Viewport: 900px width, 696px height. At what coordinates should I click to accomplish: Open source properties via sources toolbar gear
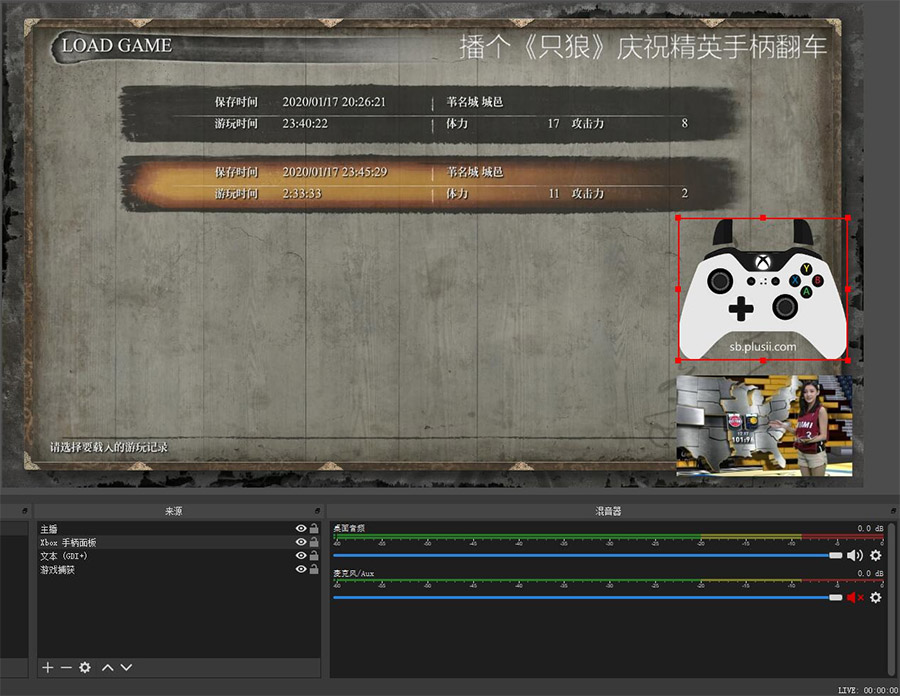click(x=85, y=667)
